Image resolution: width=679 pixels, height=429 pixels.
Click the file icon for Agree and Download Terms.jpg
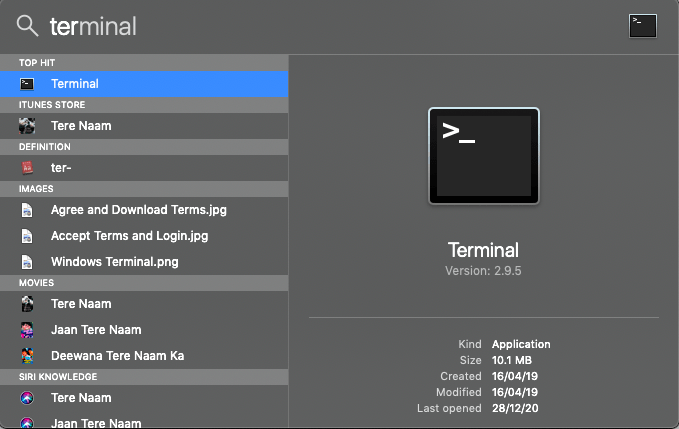pos(28,211)
